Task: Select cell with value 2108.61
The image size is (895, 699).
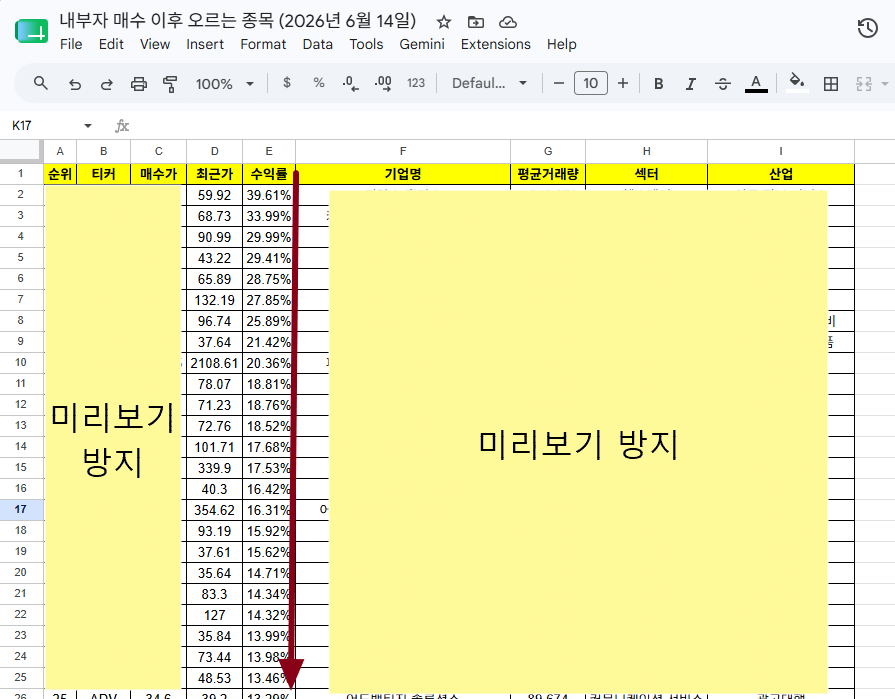Action: pyautogui.click(x=215, y=363)
